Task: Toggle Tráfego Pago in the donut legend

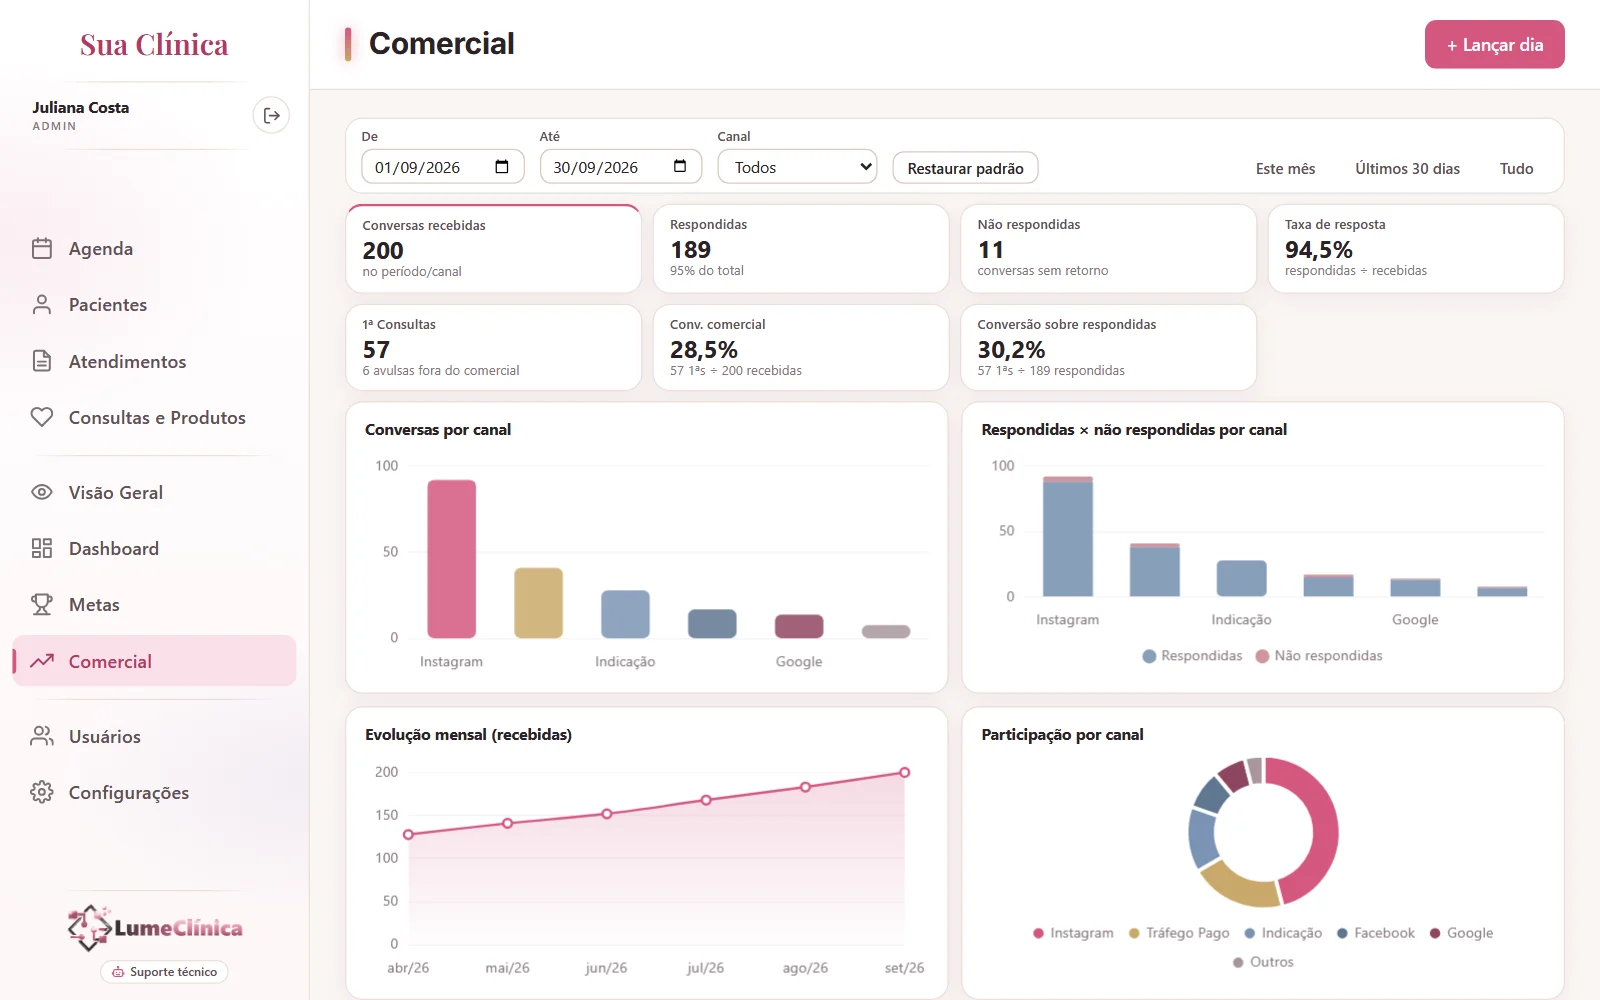Action: pyautogui.click(x=1179, y=933)
